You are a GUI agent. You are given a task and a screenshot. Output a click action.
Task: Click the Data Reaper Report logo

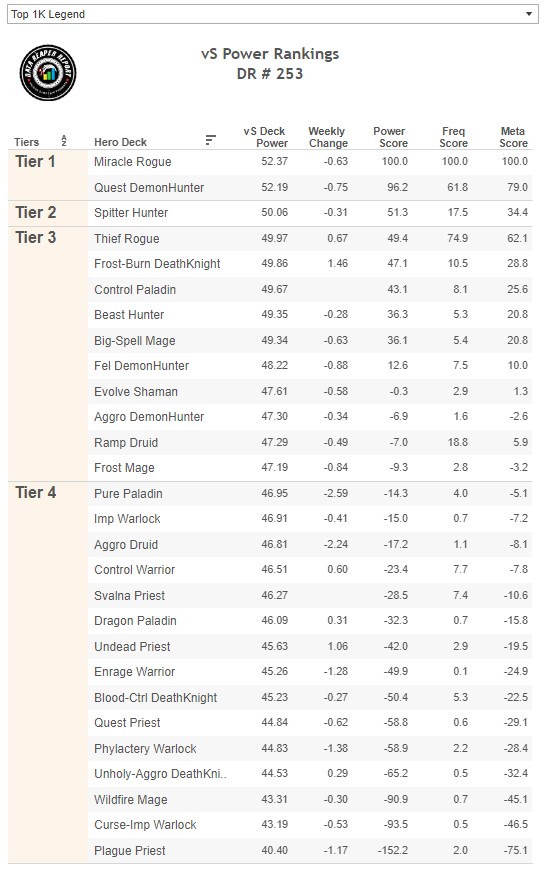48,73
